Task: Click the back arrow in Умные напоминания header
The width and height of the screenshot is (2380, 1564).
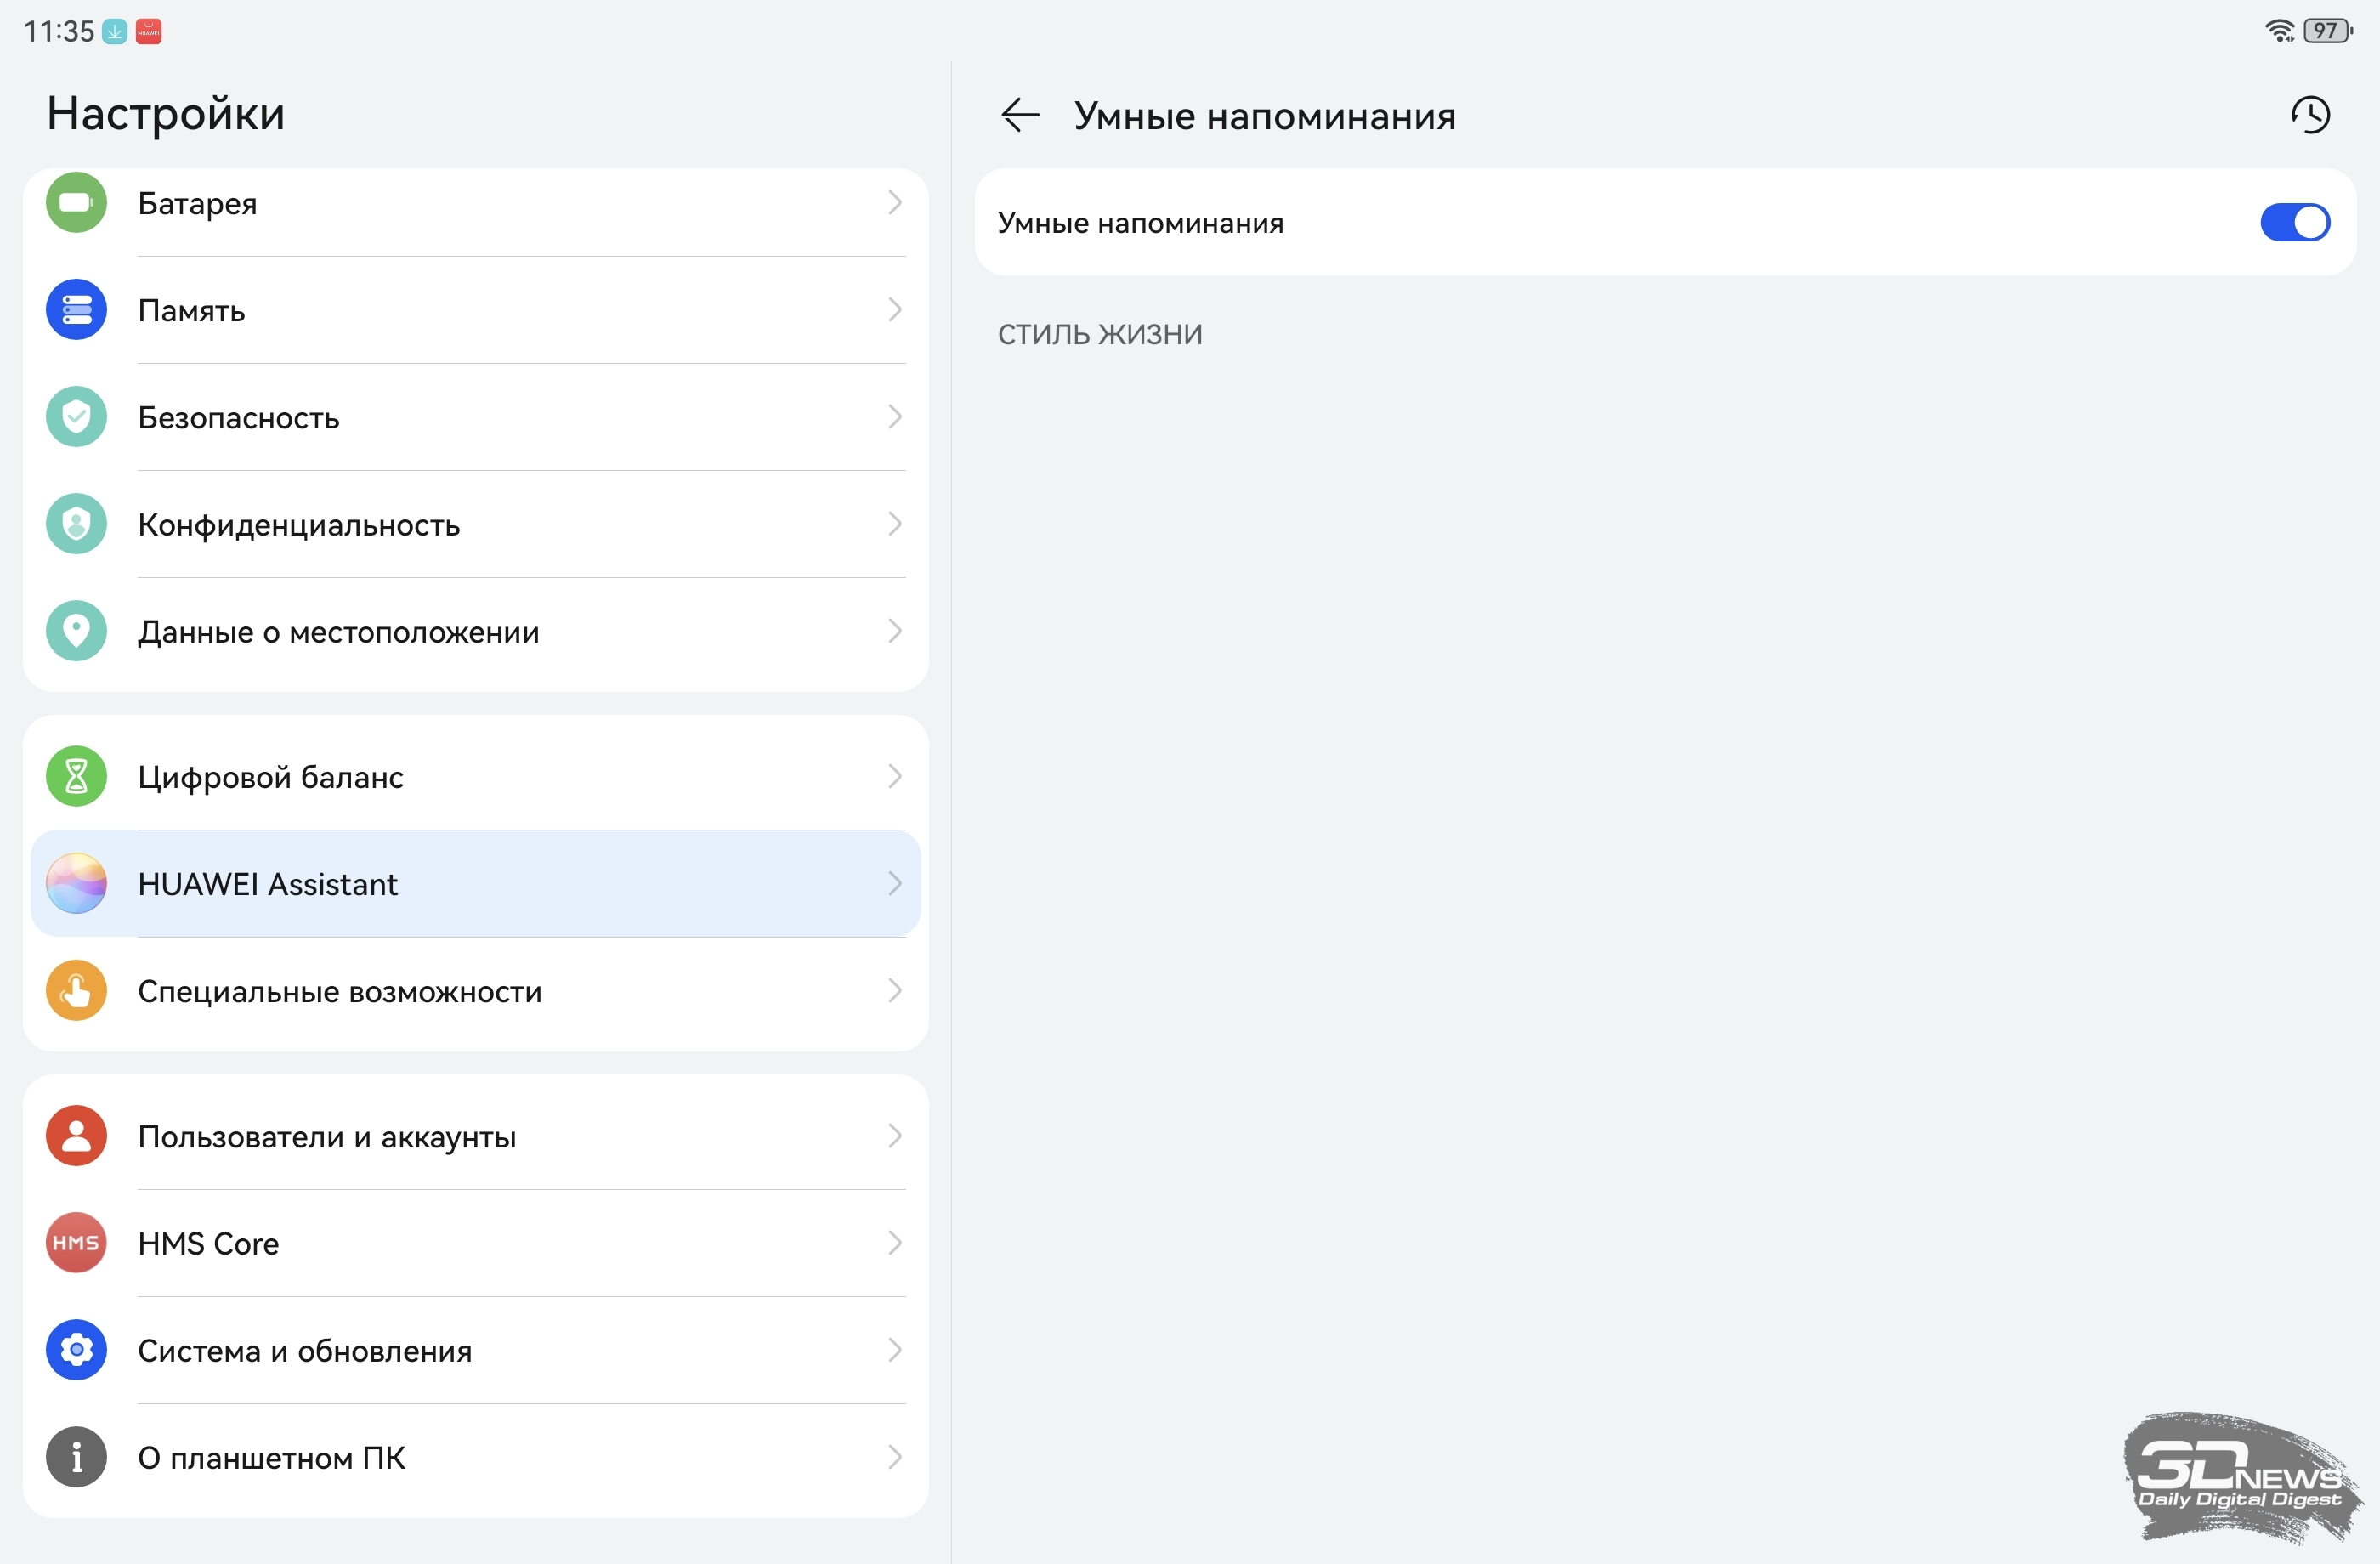Action: 1020,115
